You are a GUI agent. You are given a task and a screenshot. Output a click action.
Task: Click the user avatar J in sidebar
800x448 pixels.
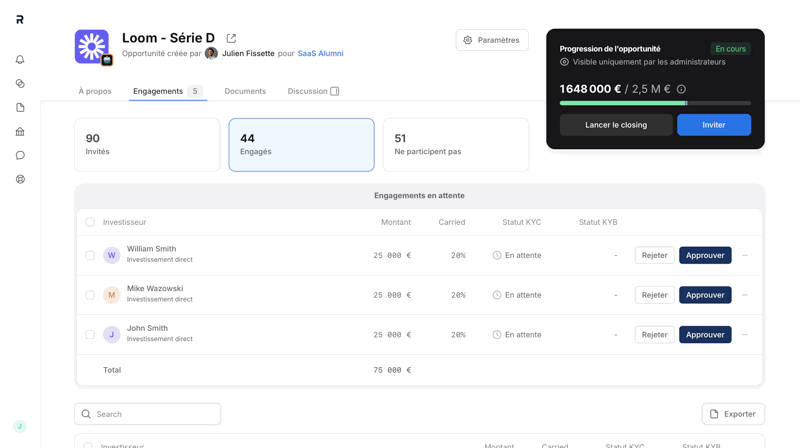click(20, 426)
